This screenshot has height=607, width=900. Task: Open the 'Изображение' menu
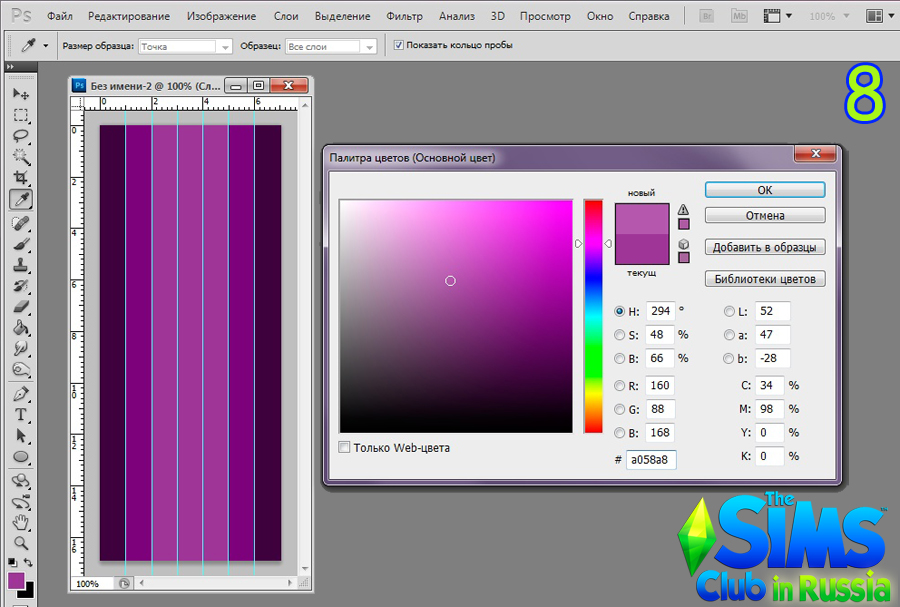(221, 16)
